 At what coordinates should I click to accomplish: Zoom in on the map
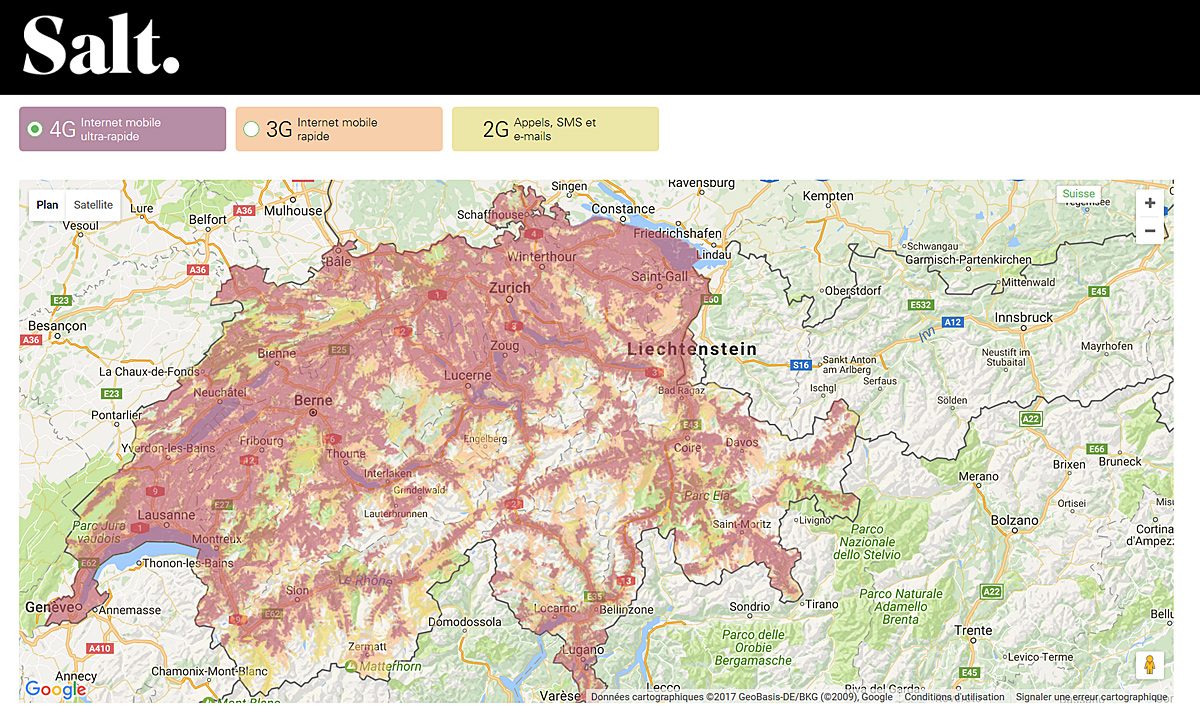click(x=1150, y=203)
